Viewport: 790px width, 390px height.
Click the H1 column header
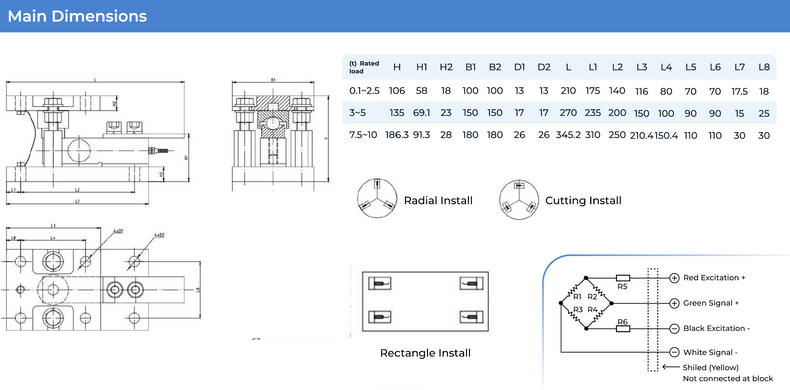(x=421, y=67)
